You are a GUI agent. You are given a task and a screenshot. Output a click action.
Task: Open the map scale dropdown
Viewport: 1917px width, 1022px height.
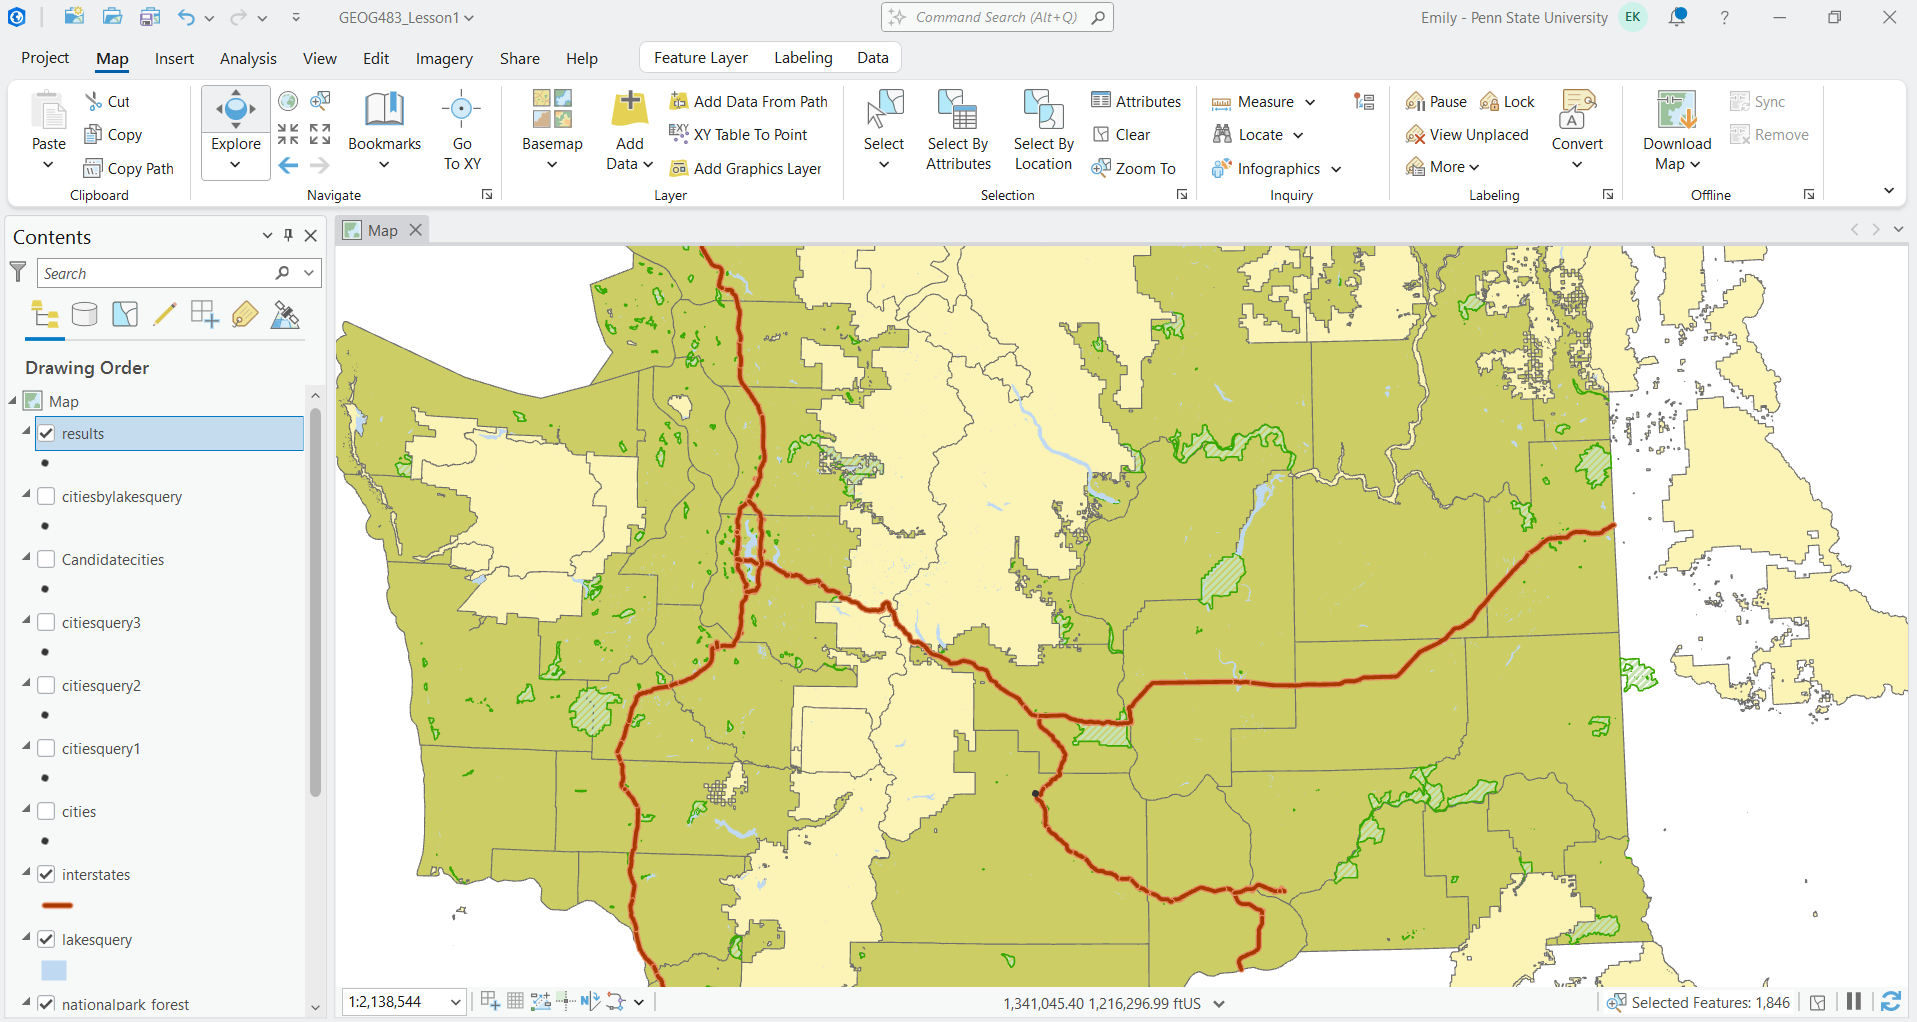tap(456, 1002)
